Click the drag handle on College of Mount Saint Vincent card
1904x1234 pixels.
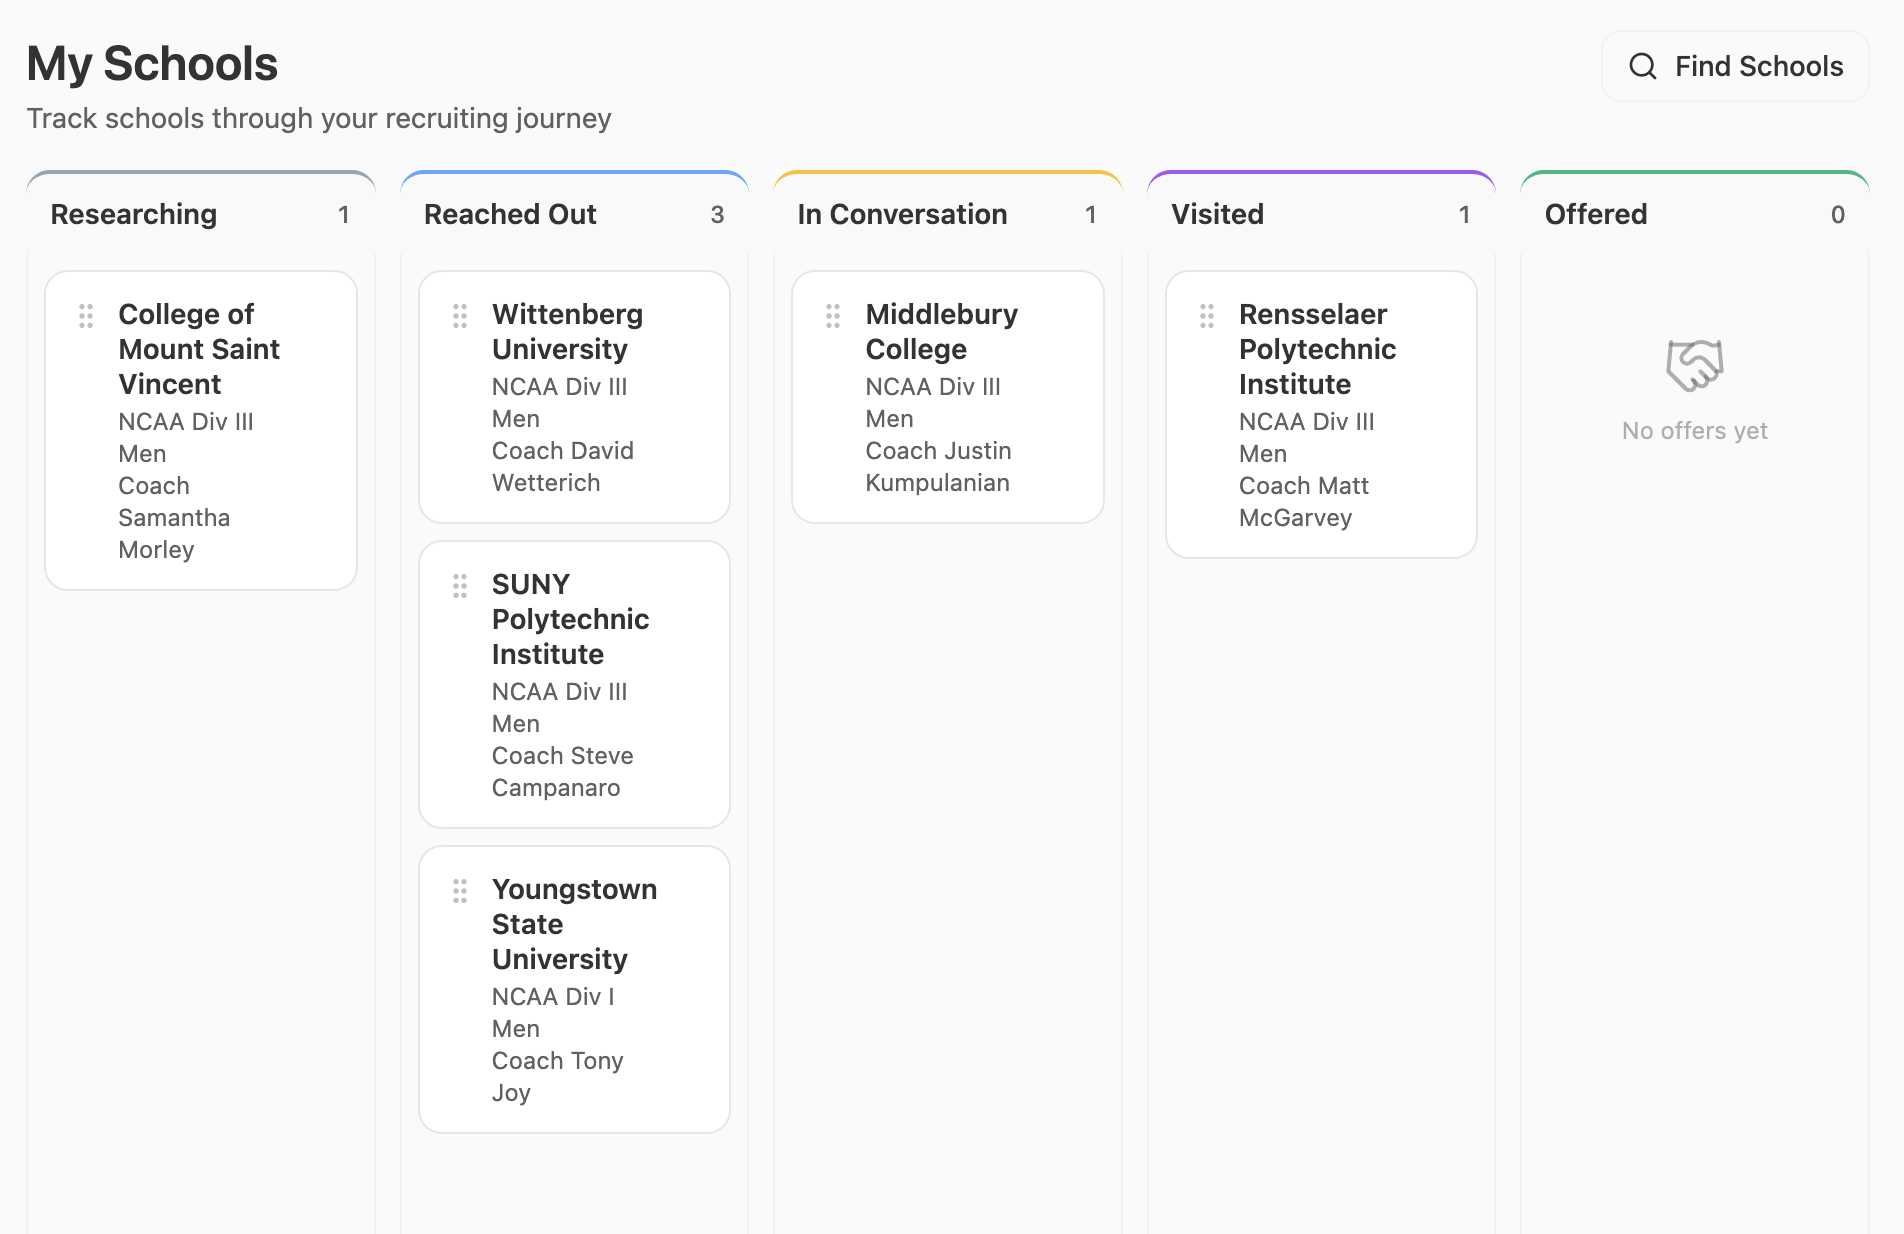[85, 315]
